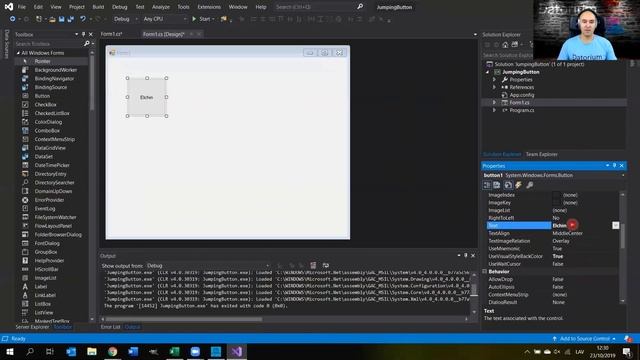Viewport: 640px width, 360px height.
Task: Expand the References node in Solution Explorer
Action: coord(494,87)
